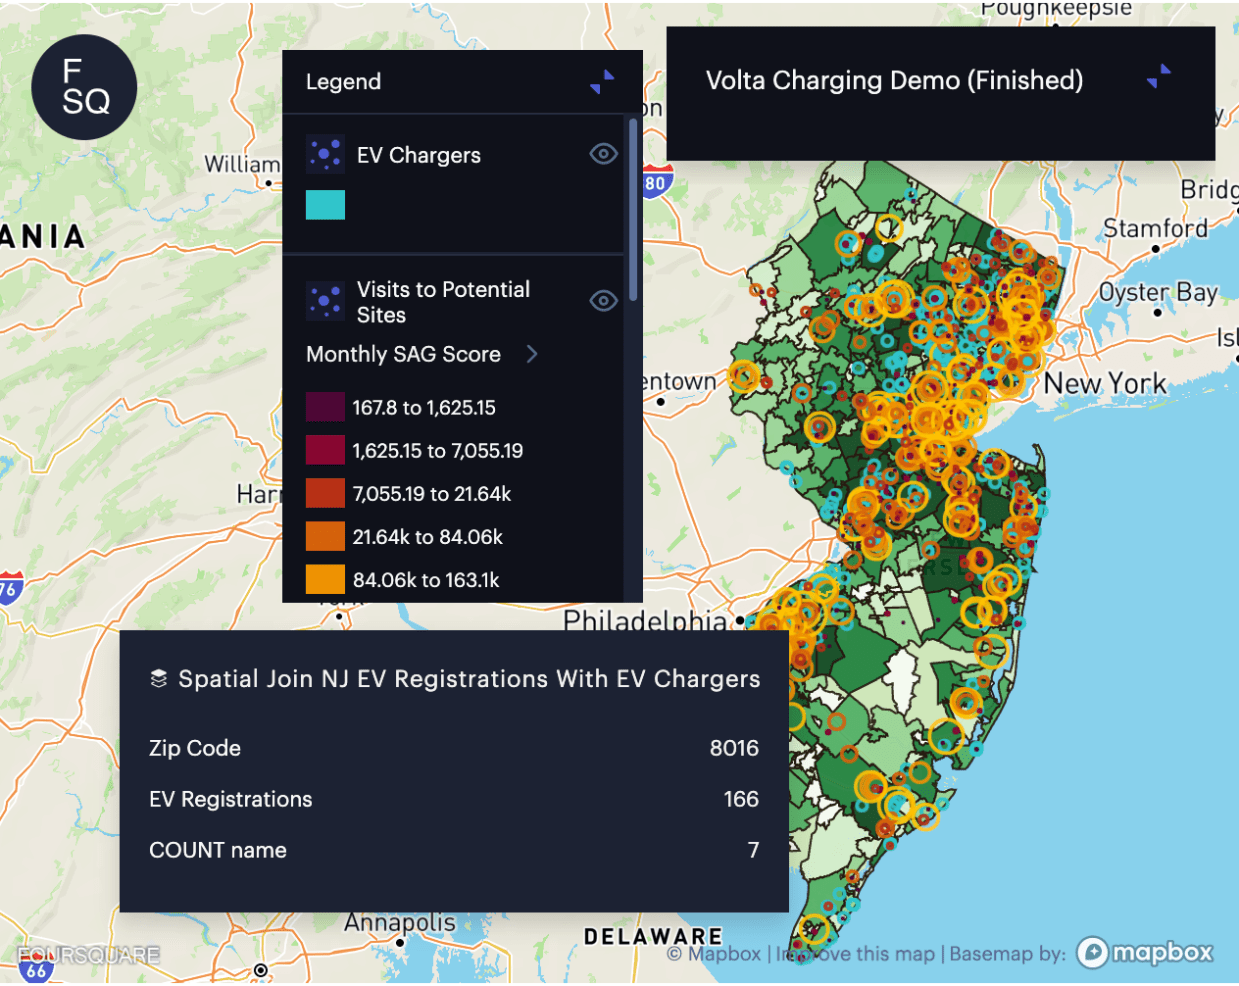Click the Basemap by: attribution text
The image size is (1239, 986).
click(x=1007, y=954)
